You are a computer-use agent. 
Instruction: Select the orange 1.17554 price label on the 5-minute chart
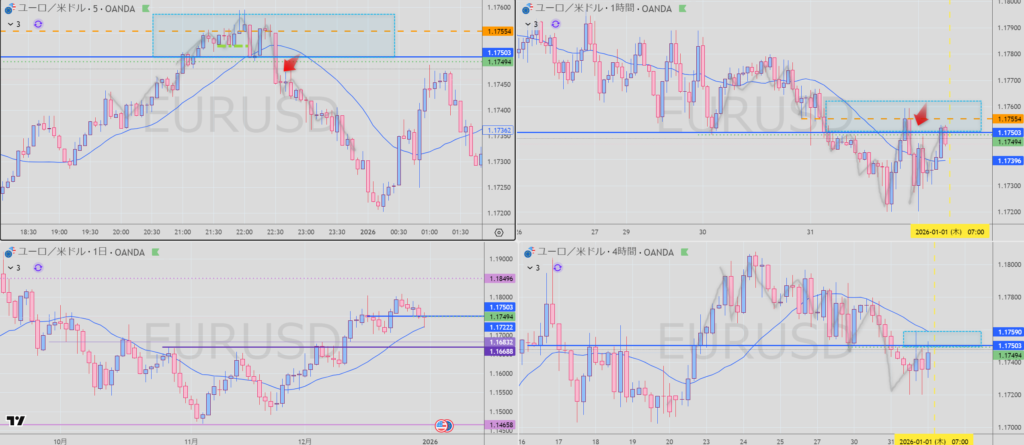(x=498, y=32)
